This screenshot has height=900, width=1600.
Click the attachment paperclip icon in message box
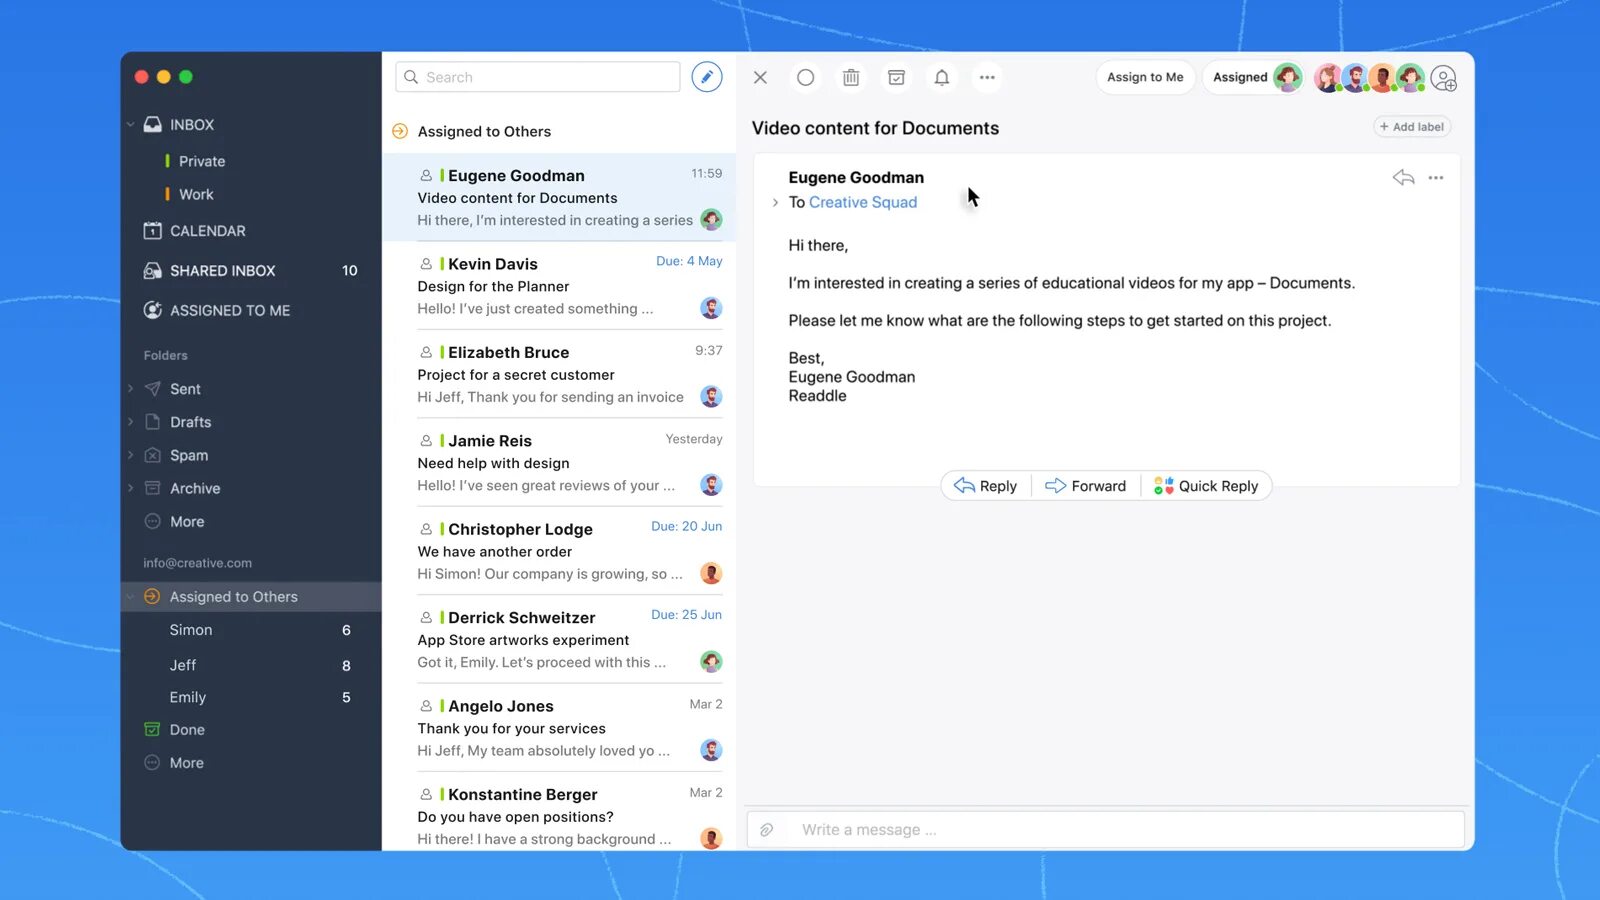pos(767,830)
